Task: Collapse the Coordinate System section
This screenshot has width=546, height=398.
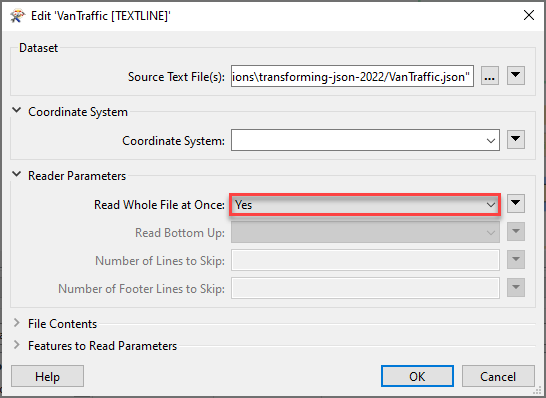Action: (x=16, y=110)
